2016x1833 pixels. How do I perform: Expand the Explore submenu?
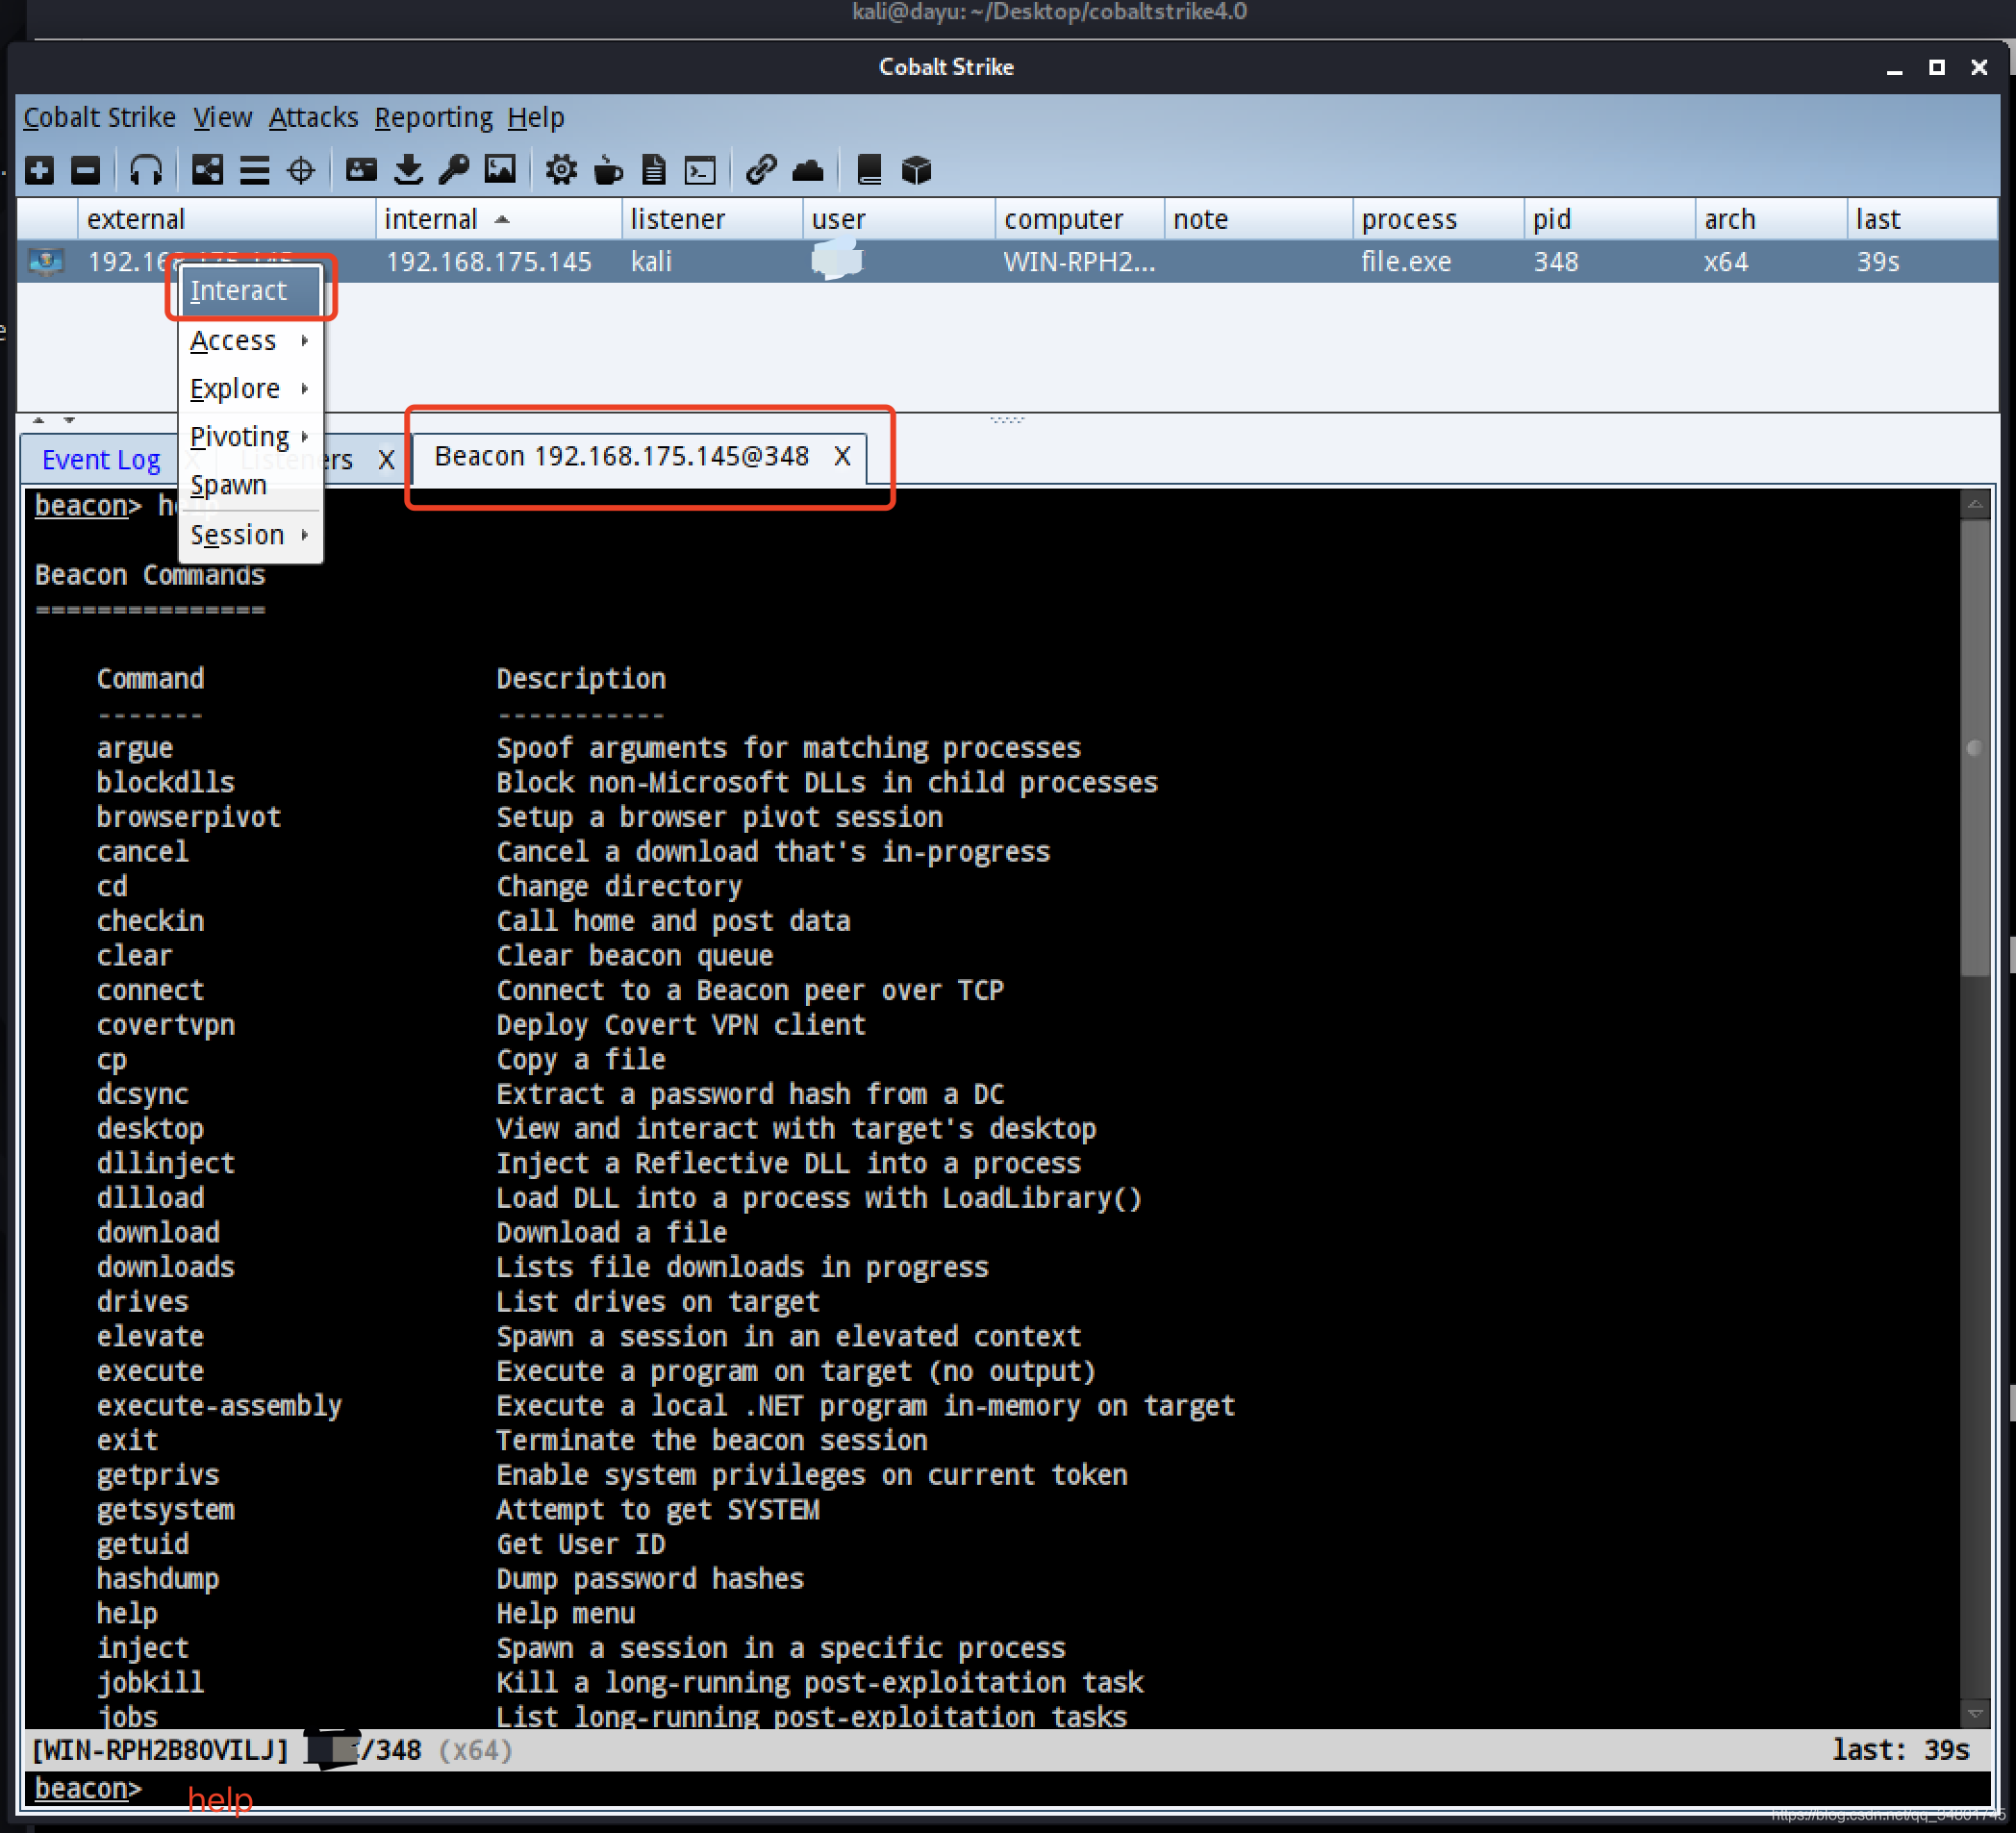(250, 388)
